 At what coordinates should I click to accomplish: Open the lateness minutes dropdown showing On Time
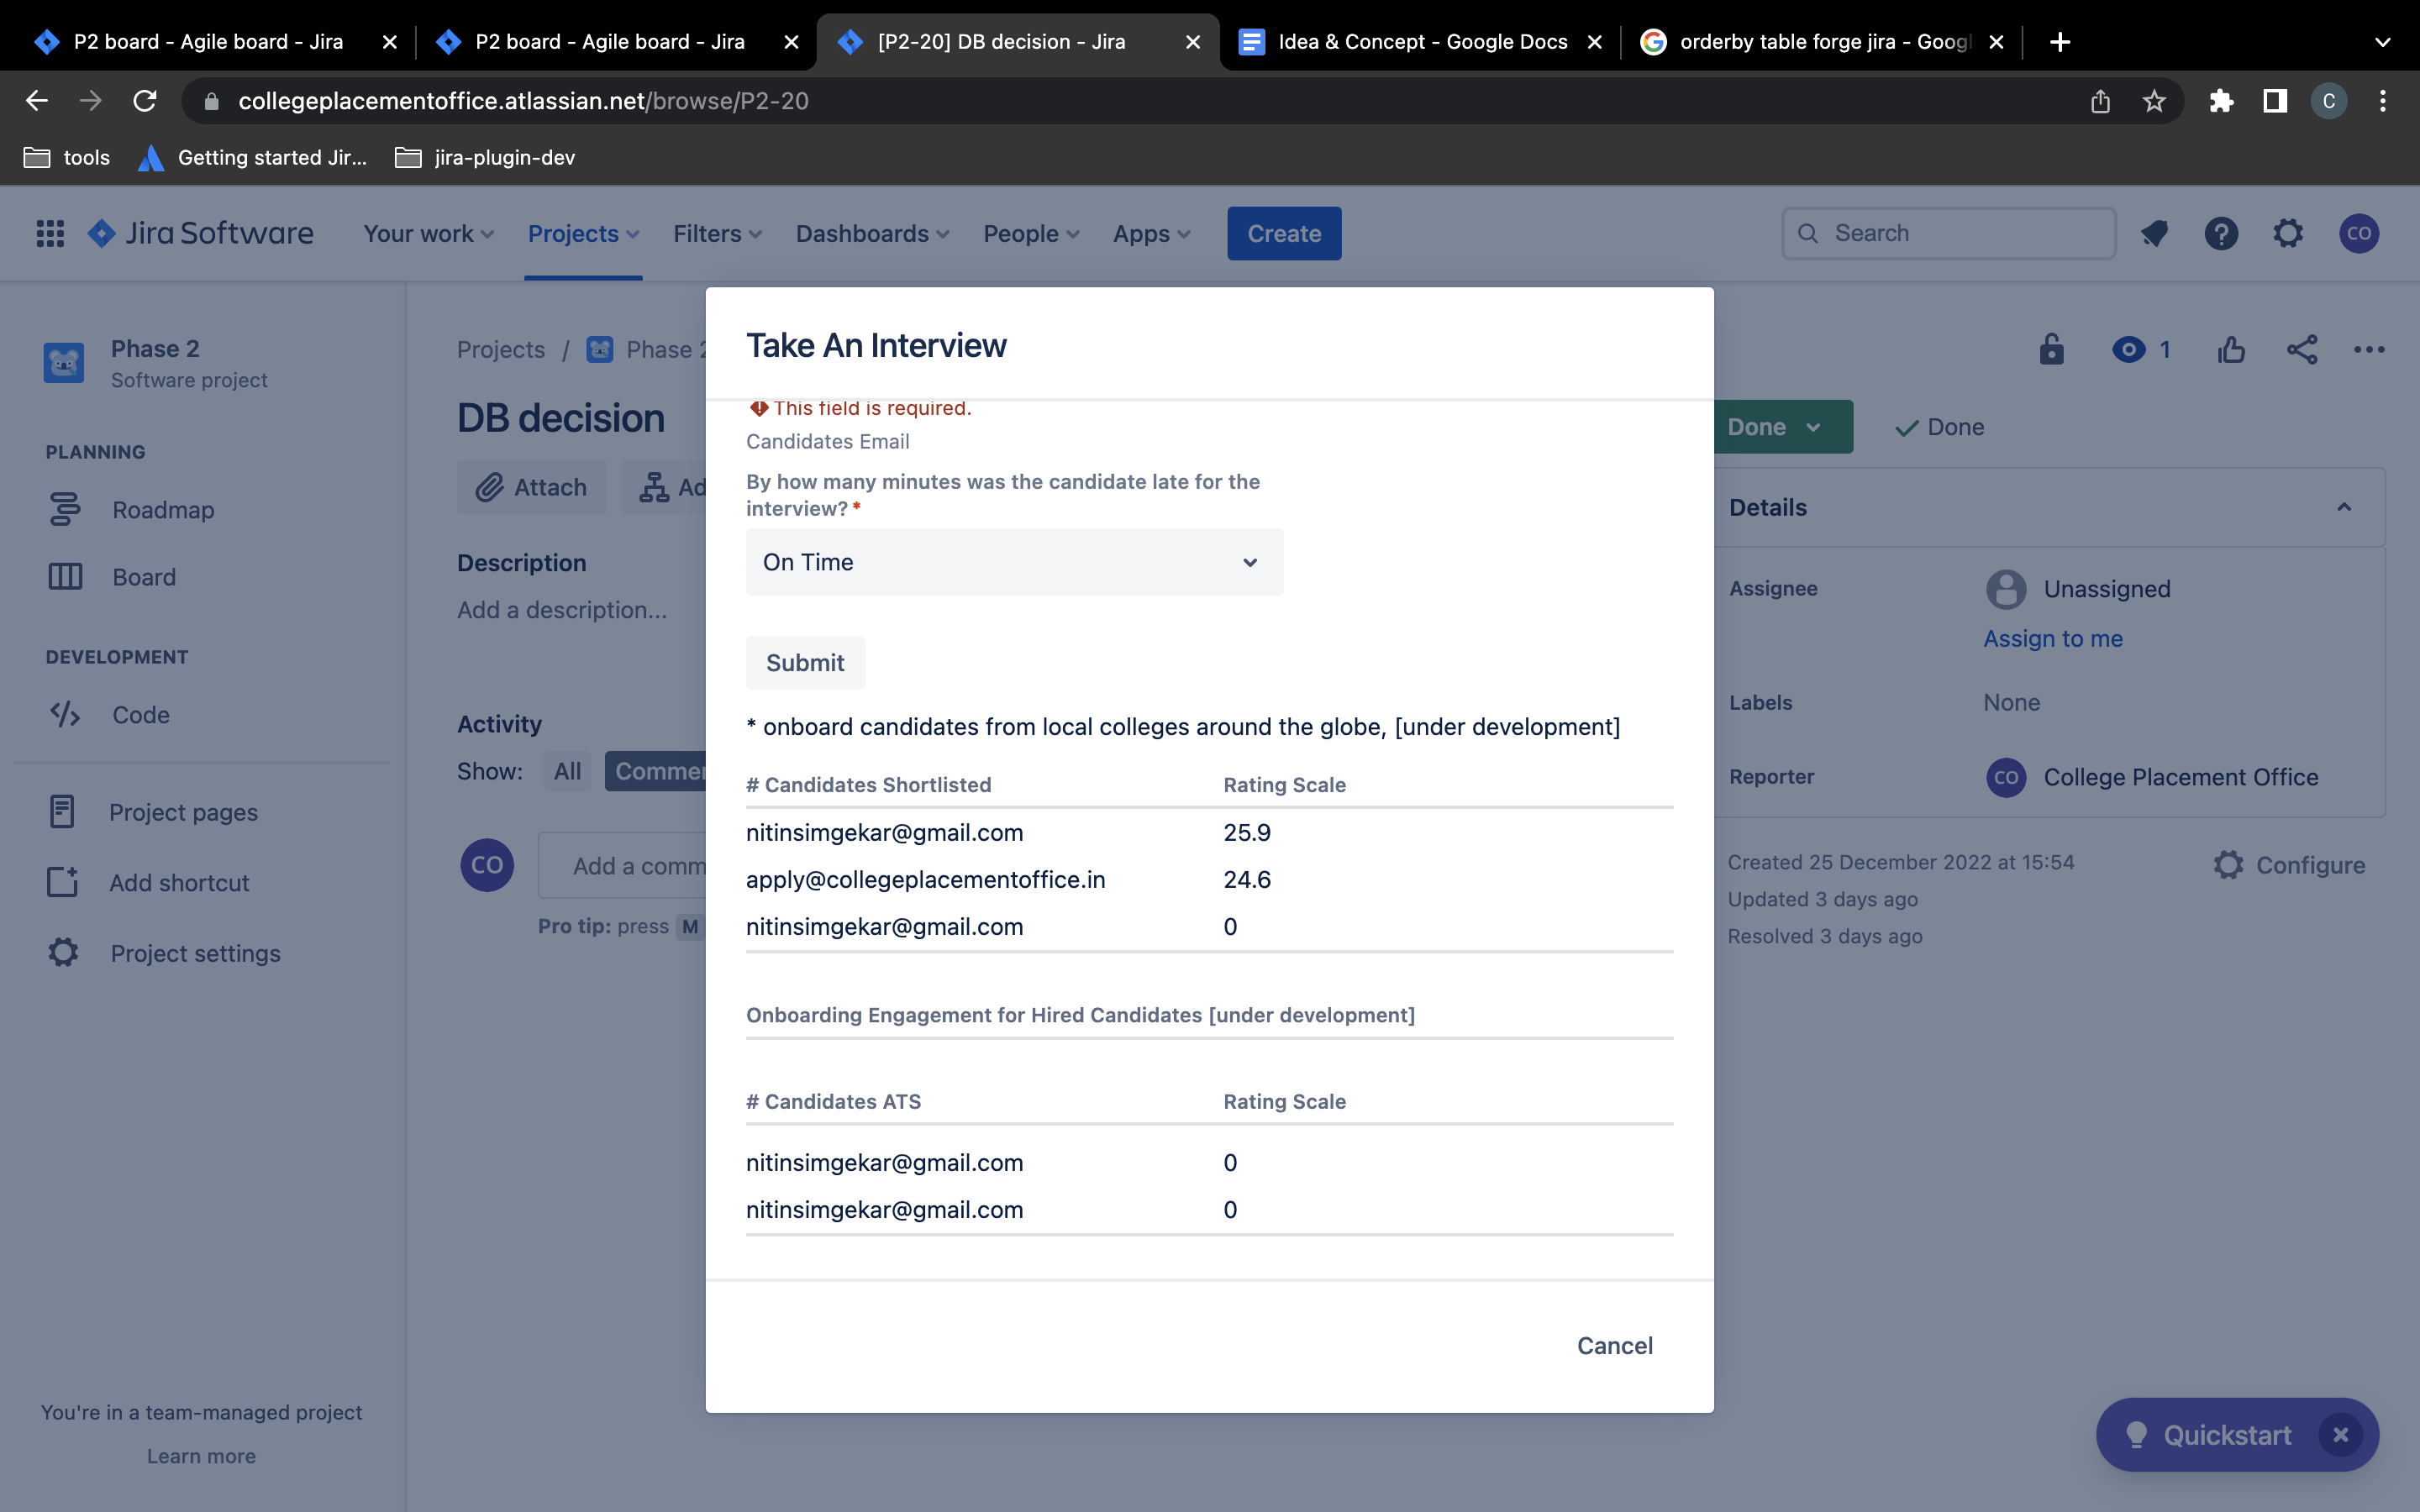pyautogui.click(x=1014, y=562)
